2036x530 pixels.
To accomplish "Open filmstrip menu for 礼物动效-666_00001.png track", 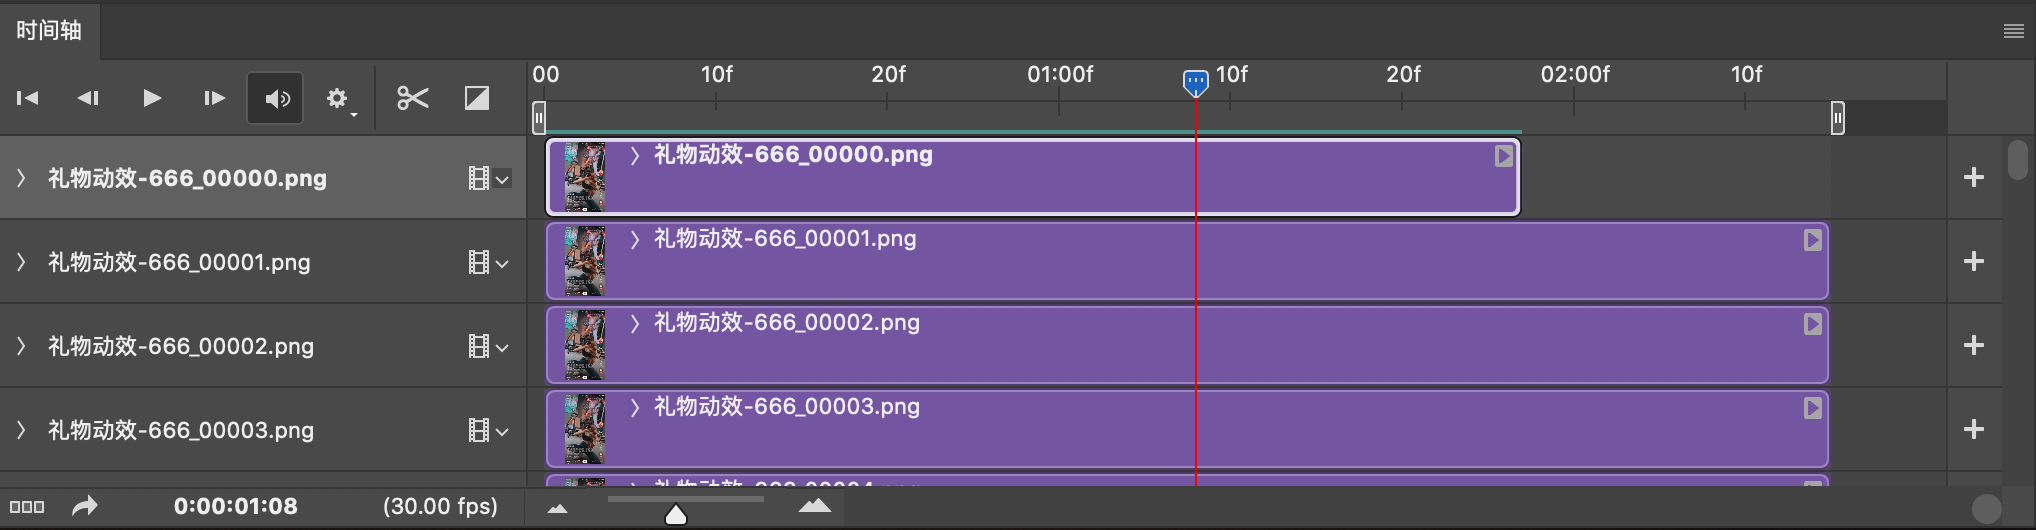I will 488,263.
